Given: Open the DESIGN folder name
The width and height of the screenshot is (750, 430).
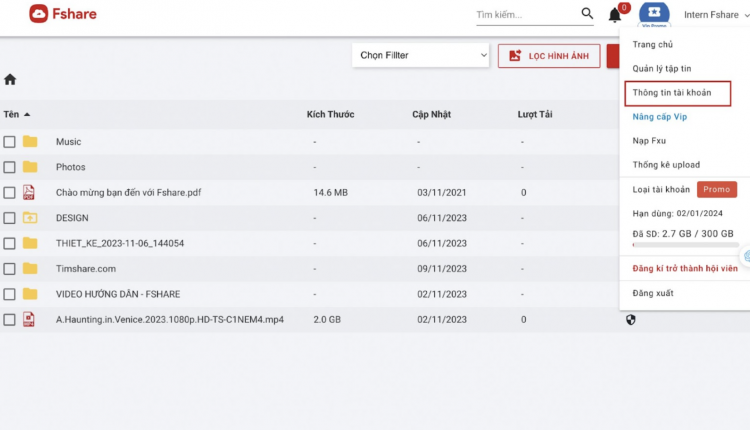Looking at the screenshot, I should (x=72, y=218).
